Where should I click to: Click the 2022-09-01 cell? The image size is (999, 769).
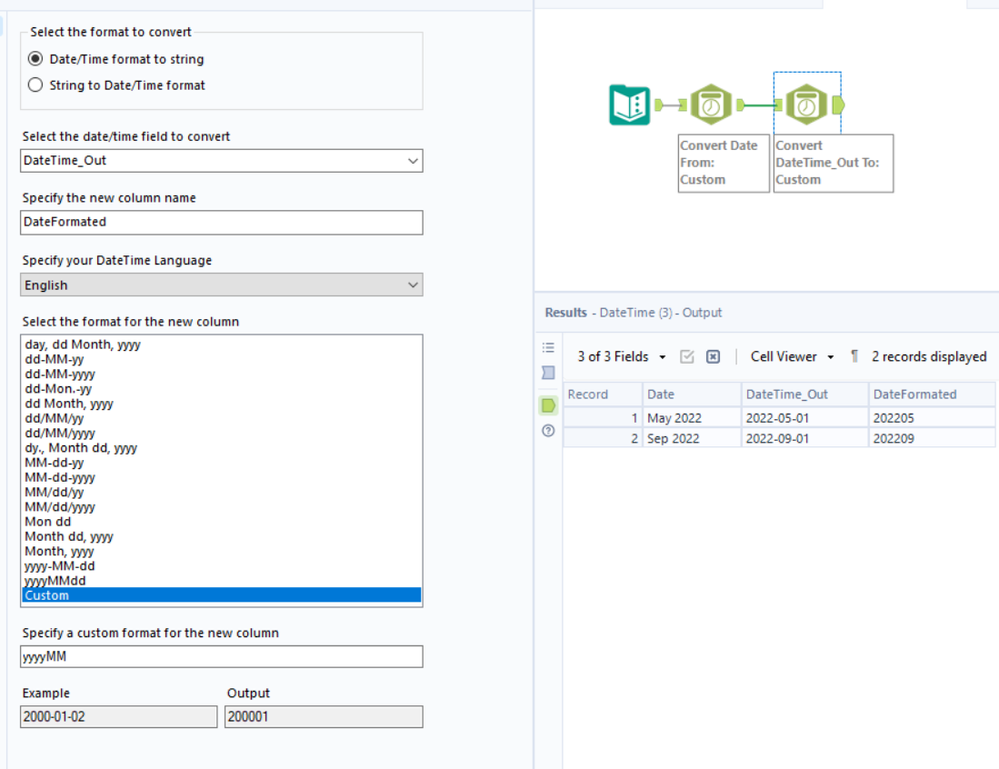(x=805, y=438)
